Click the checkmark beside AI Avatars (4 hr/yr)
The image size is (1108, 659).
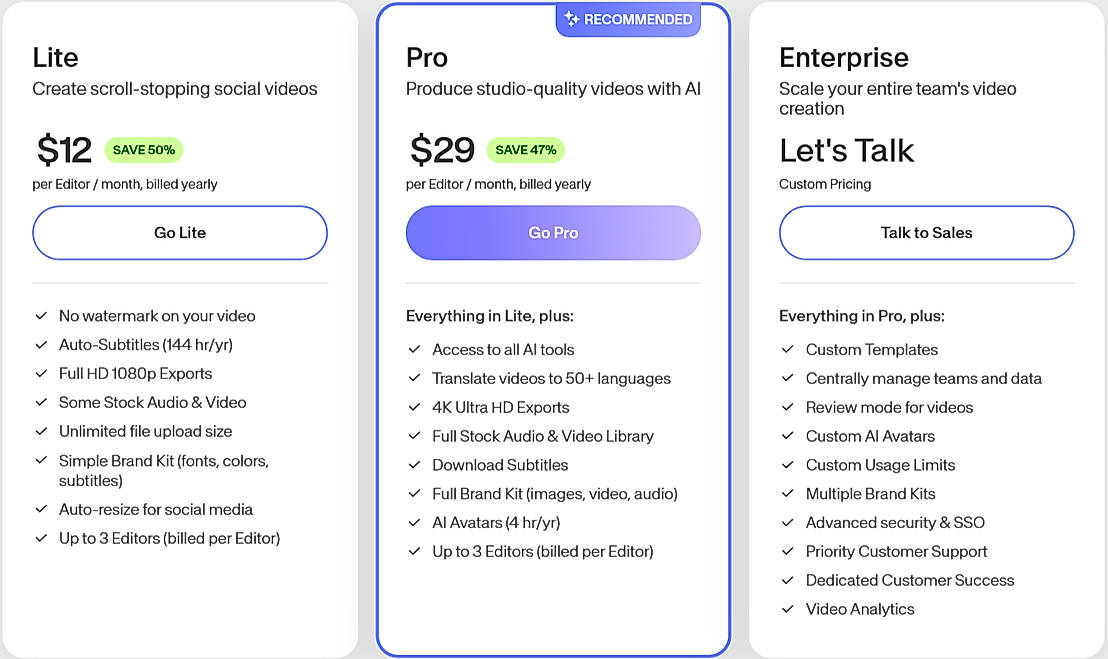(414, 523)
